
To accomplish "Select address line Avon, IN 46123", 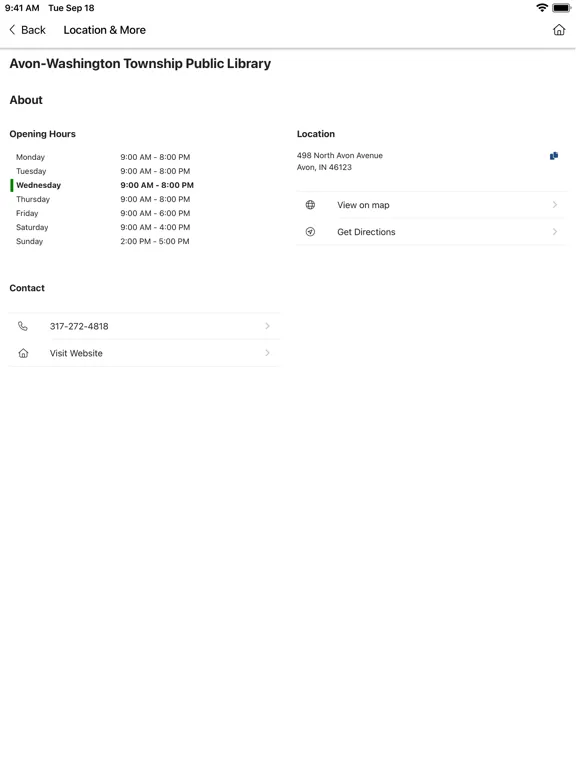I will tap(324, 168).
